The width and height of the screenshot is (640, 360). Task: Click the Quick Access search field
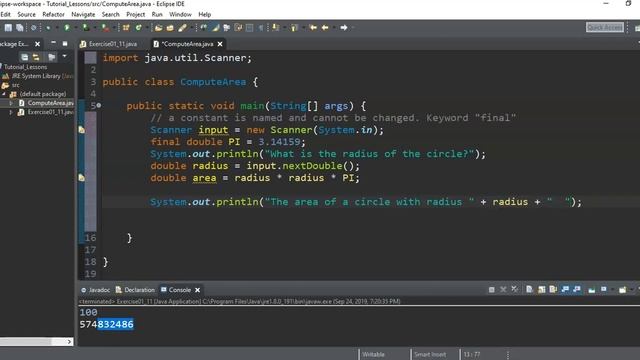click(605, 27)
